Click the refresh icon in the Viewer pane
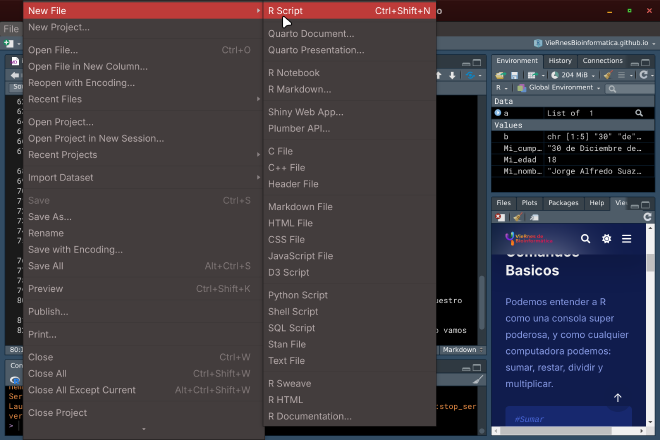The height and width of the screenshot is (440, 660). click(x=648, y=217)
